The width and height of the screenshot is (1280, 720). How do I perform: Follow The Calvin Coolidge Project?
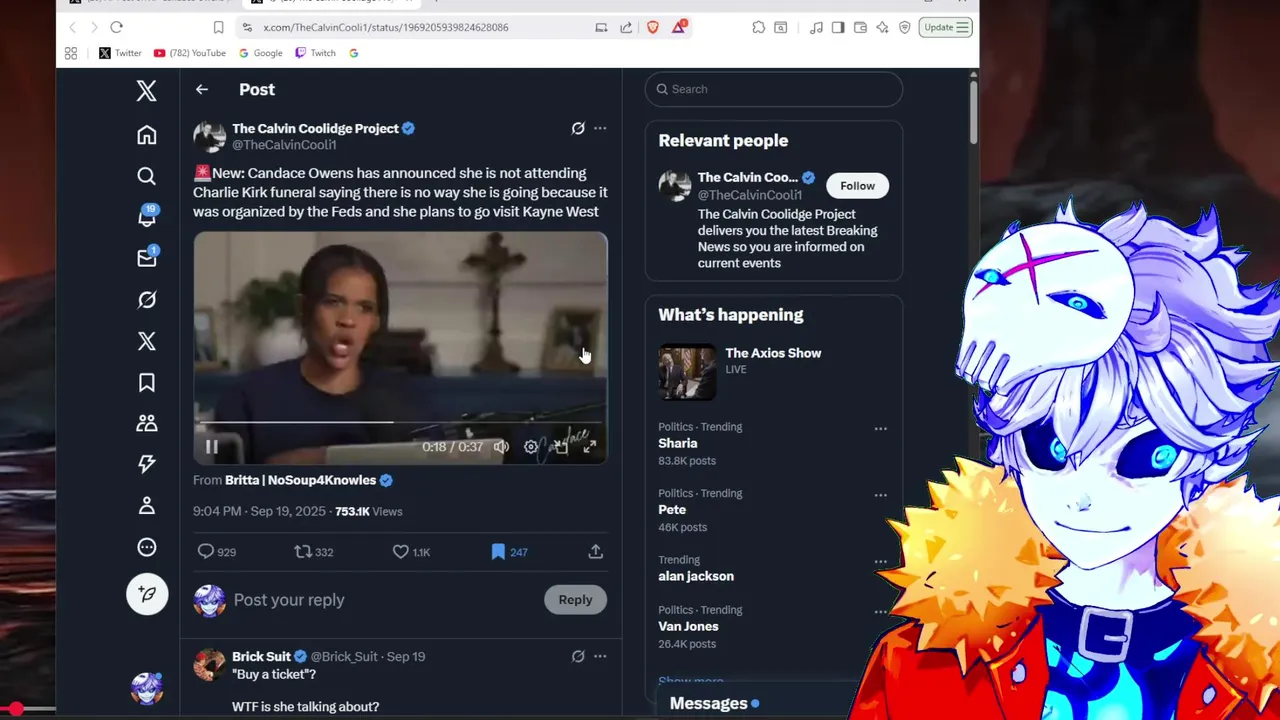[857, 186]
